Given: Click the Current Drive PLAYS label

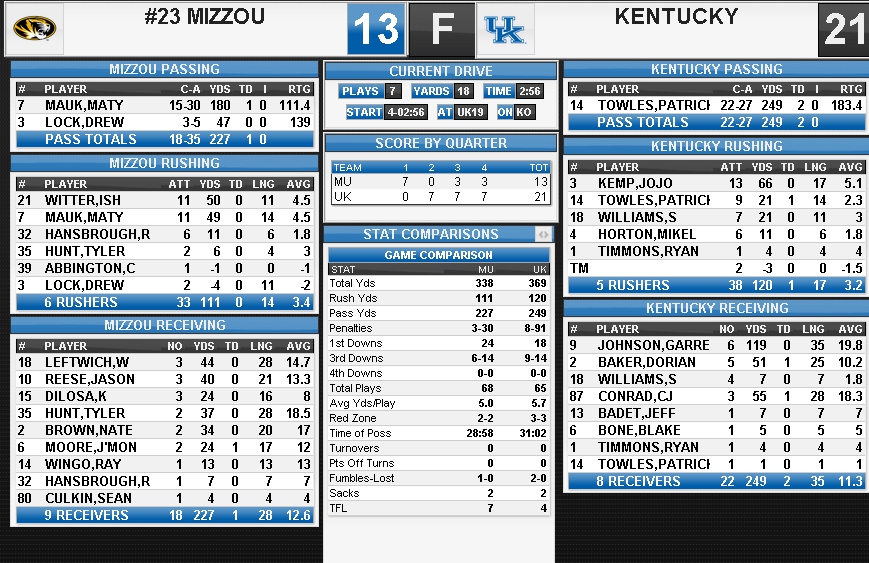Looking at the screenshot, I should pyautogui.click(x=360, y=91).
